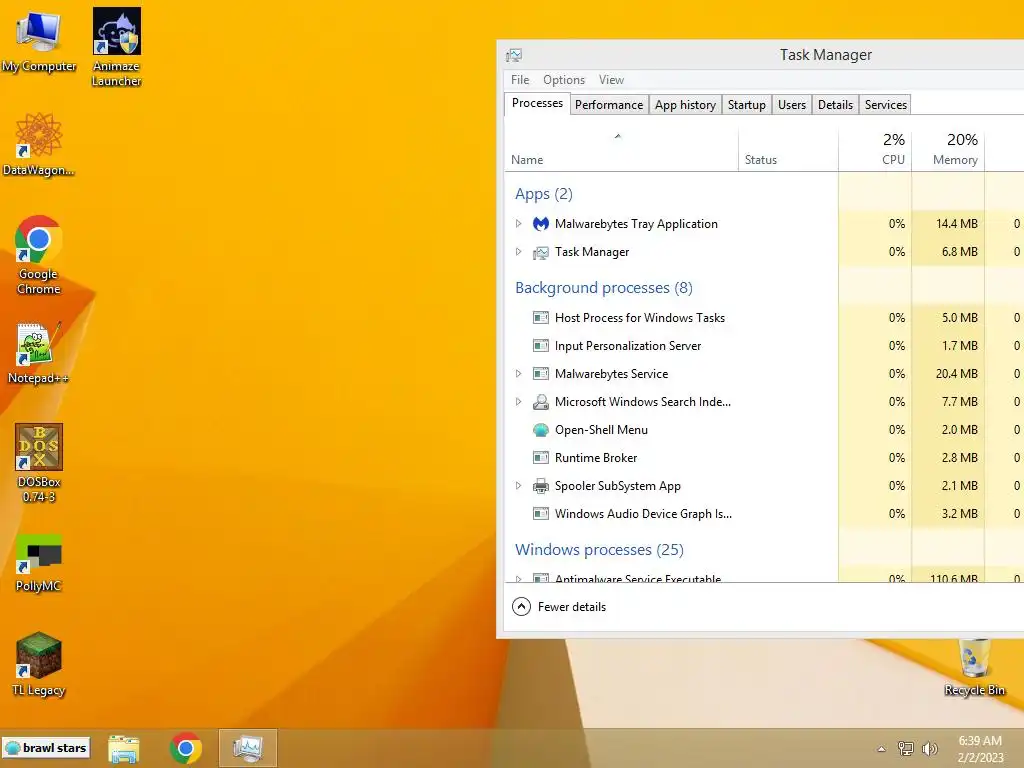The image size is (1024, 768).
Task: Expand Microsoft Windows Search Indexer entry
Action: click(x=519, y=402)
